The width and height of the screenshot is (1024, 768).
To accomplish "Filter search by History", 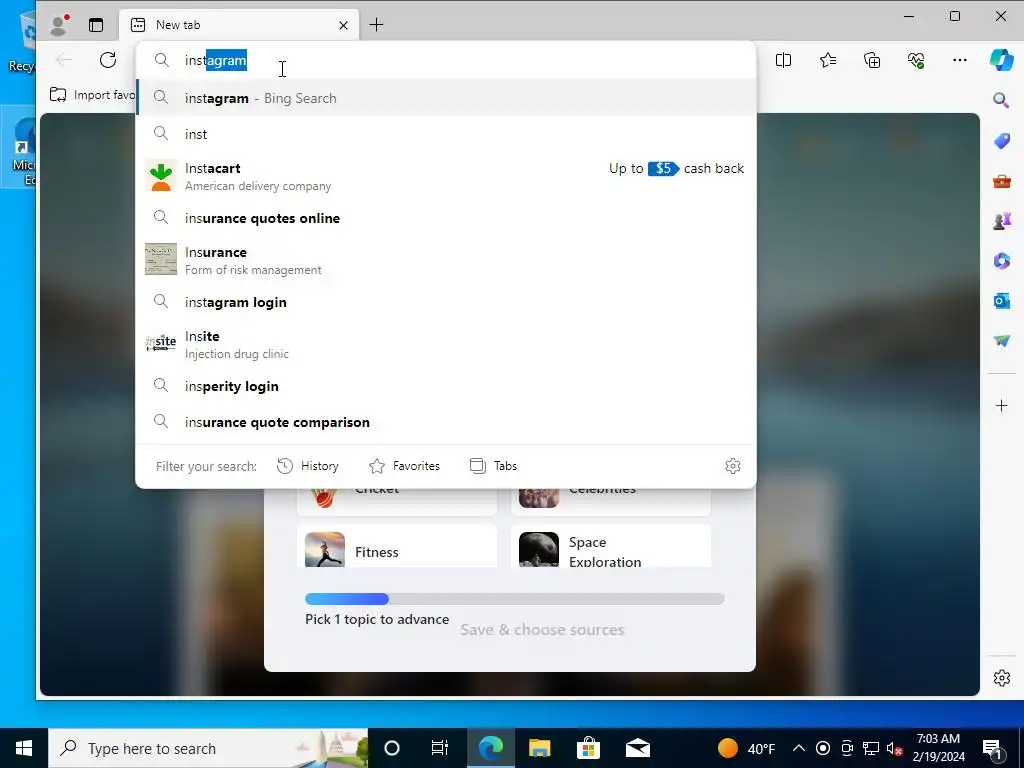I will (x=308, y=466).
